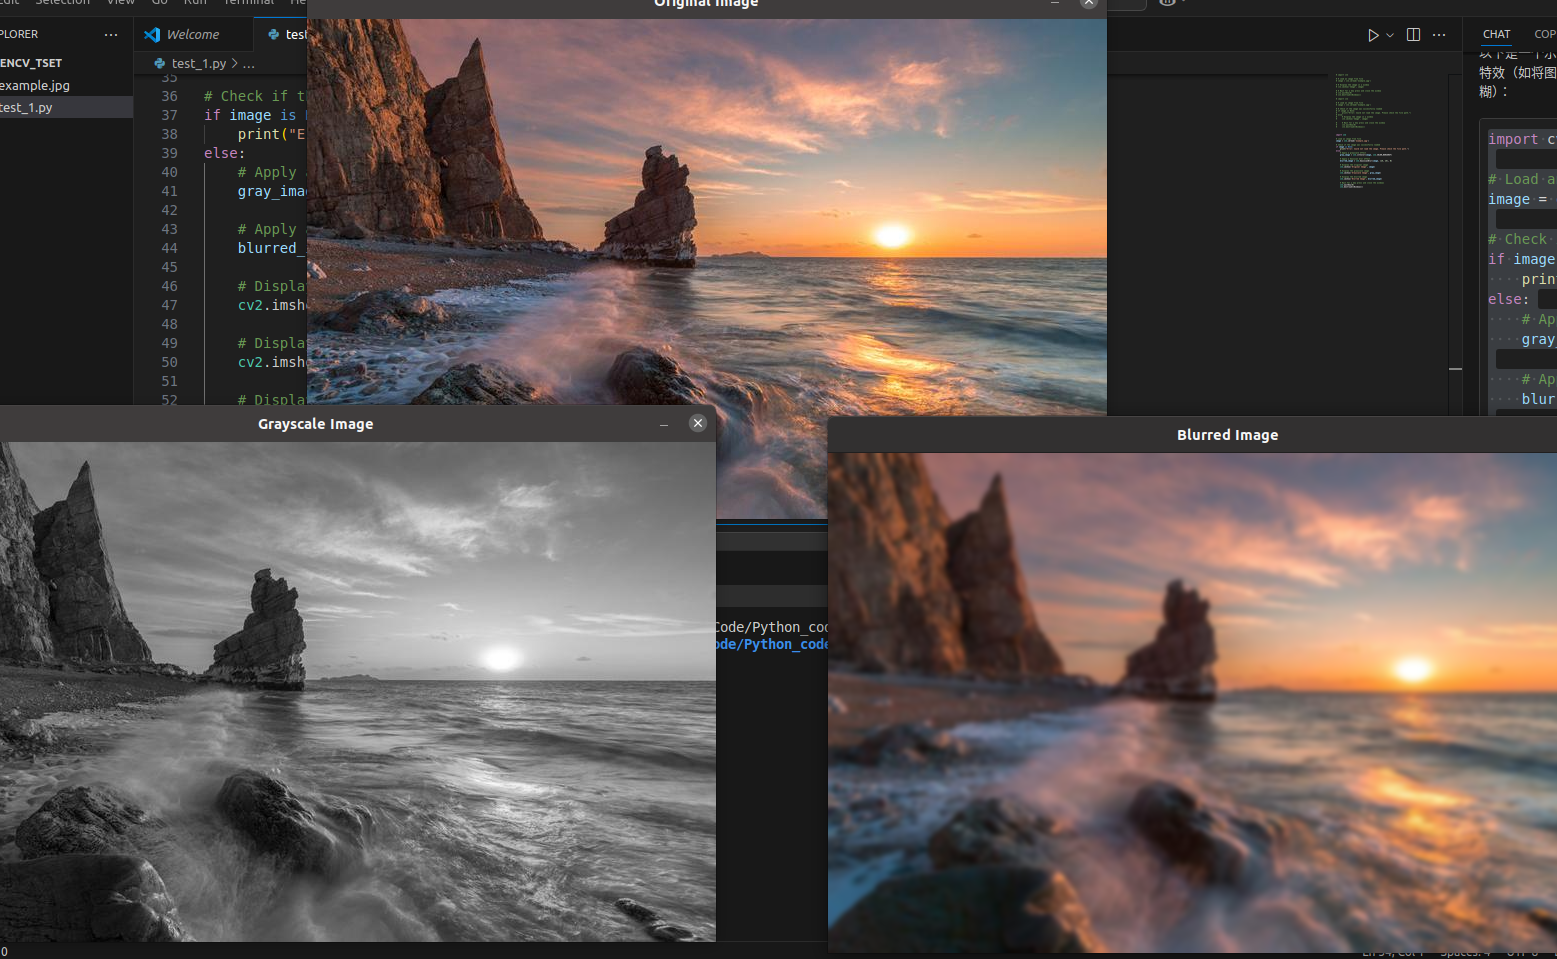Click line number 47 in the gutter

click(x=169, y=305)
